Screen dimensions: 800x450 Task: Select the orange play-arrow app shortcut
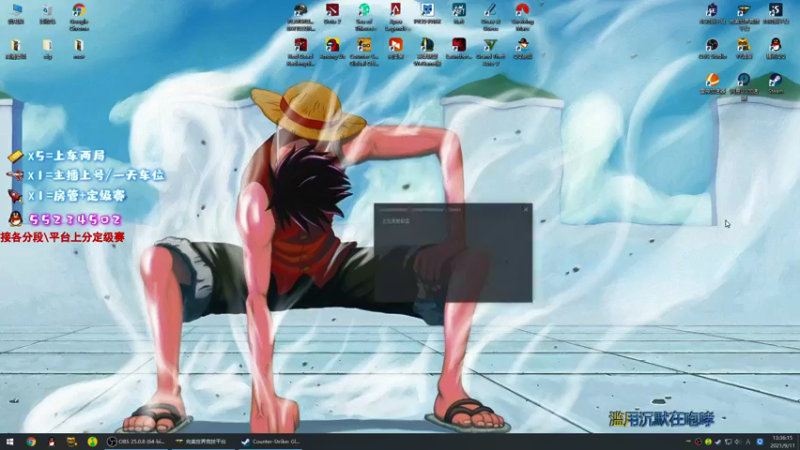[x=396, y=49]
